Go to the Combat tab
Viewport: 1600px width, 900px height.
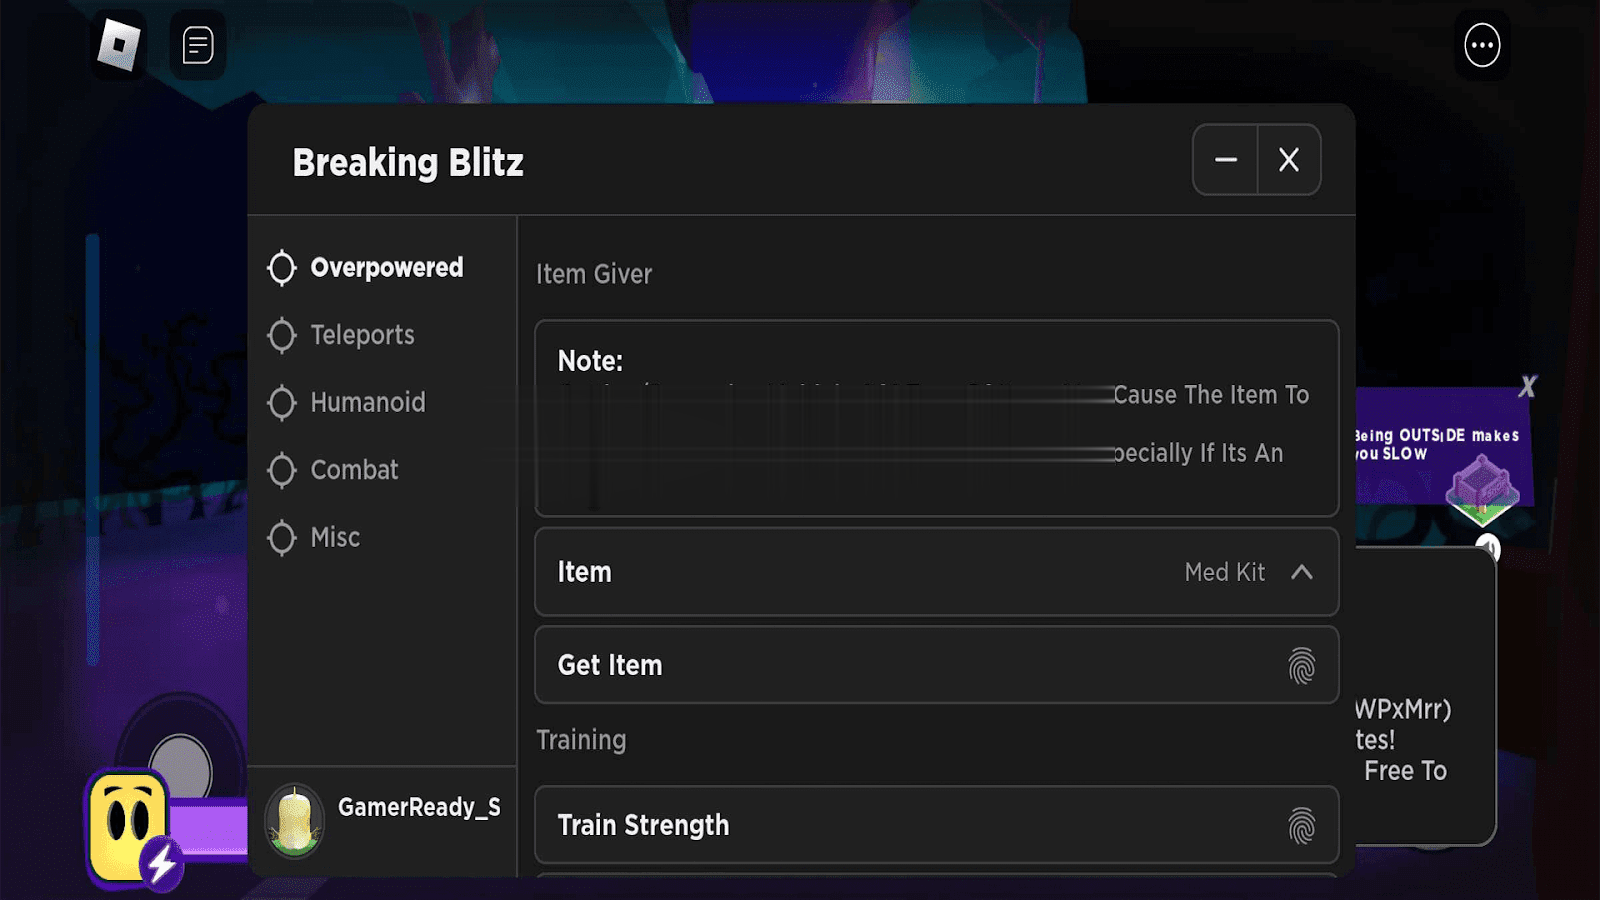coord(354,470)
